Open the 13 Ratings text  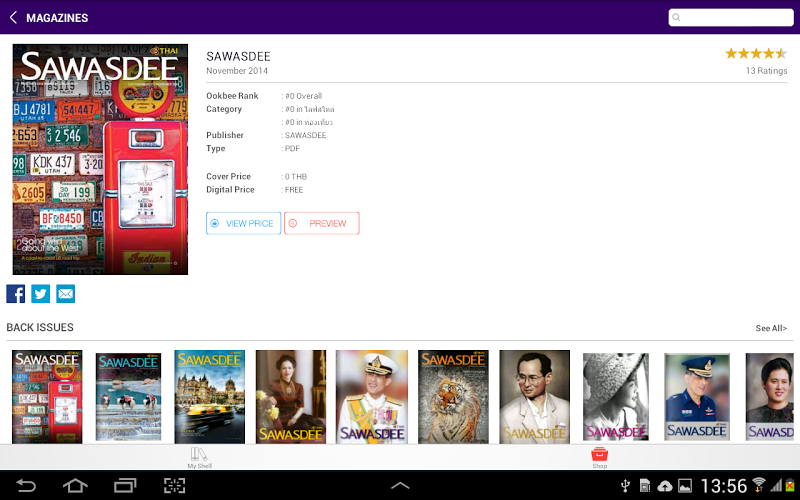pos(766,71)
